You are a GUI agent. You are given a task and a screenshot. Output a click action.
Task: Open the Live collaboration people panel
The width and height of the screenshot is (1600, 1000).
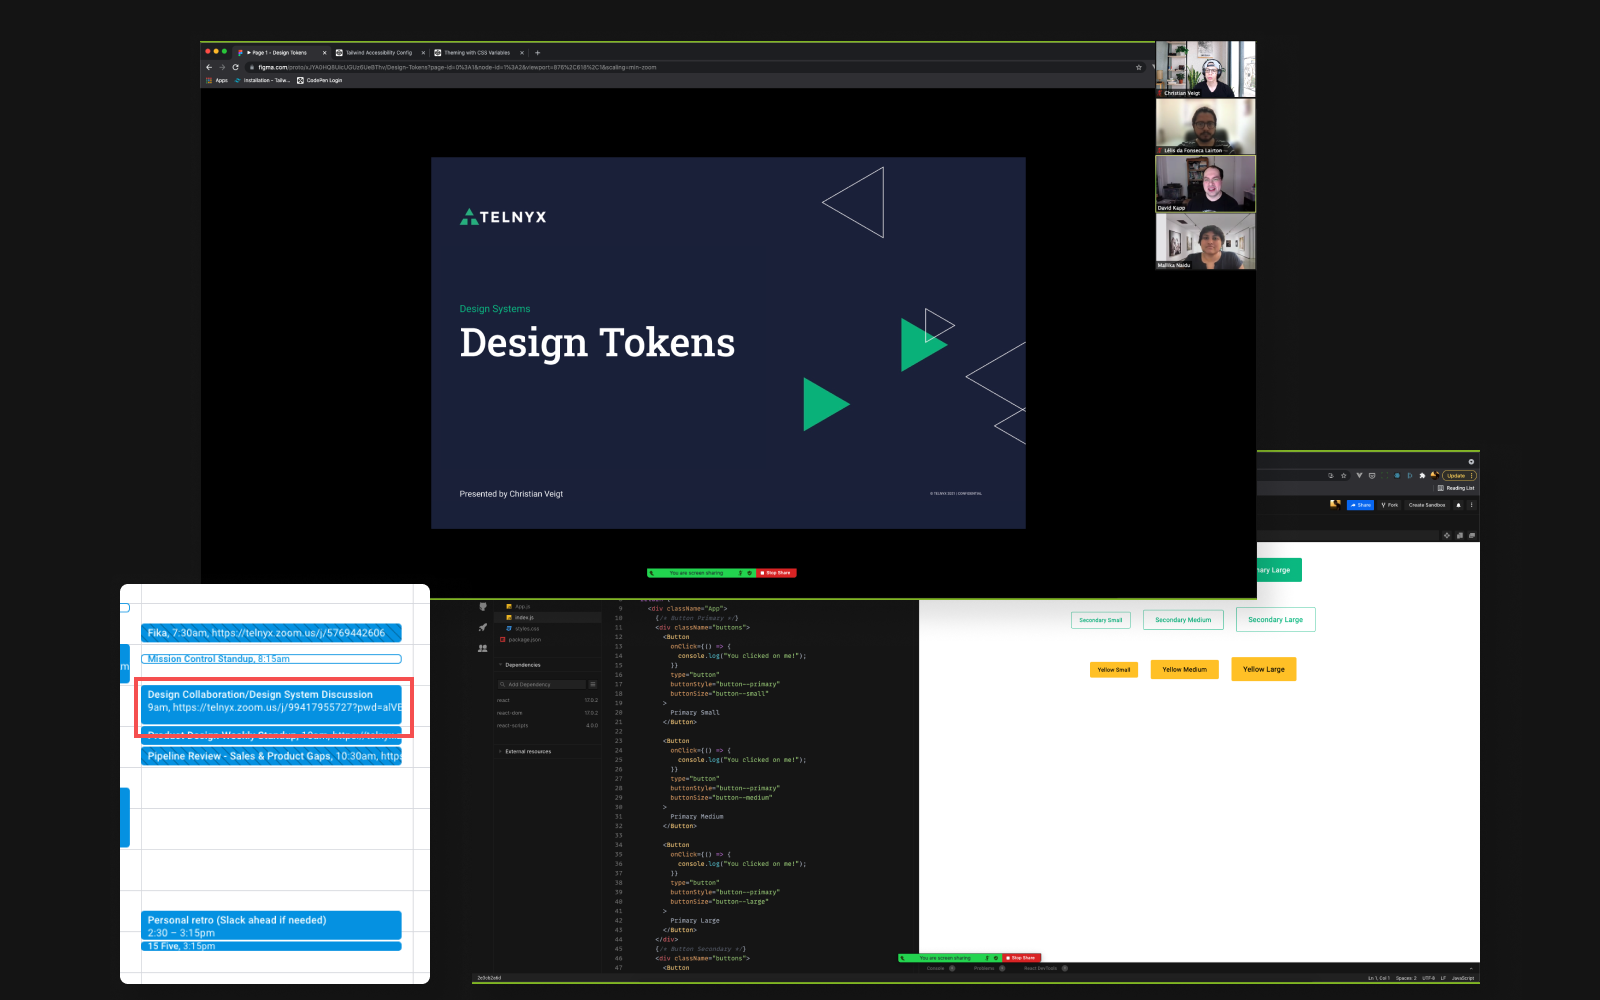483,648
